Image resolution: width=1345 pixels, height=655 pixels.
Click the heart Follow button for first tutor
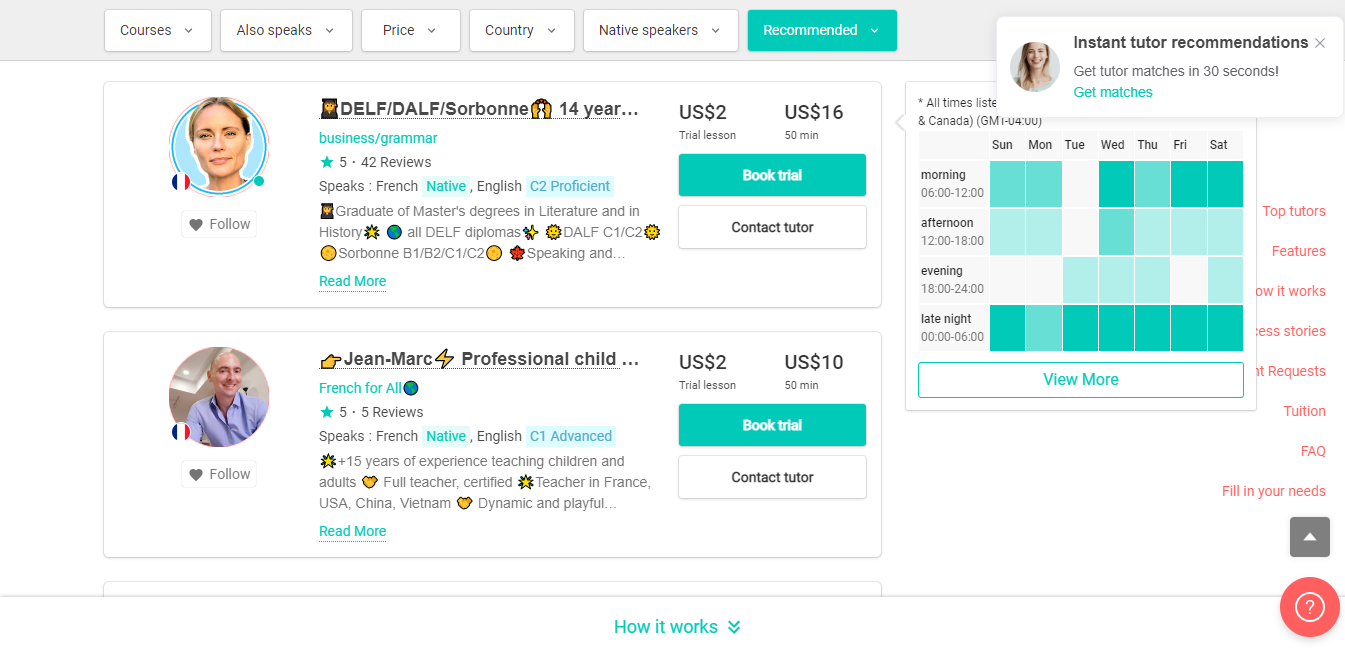click(219, 224)
